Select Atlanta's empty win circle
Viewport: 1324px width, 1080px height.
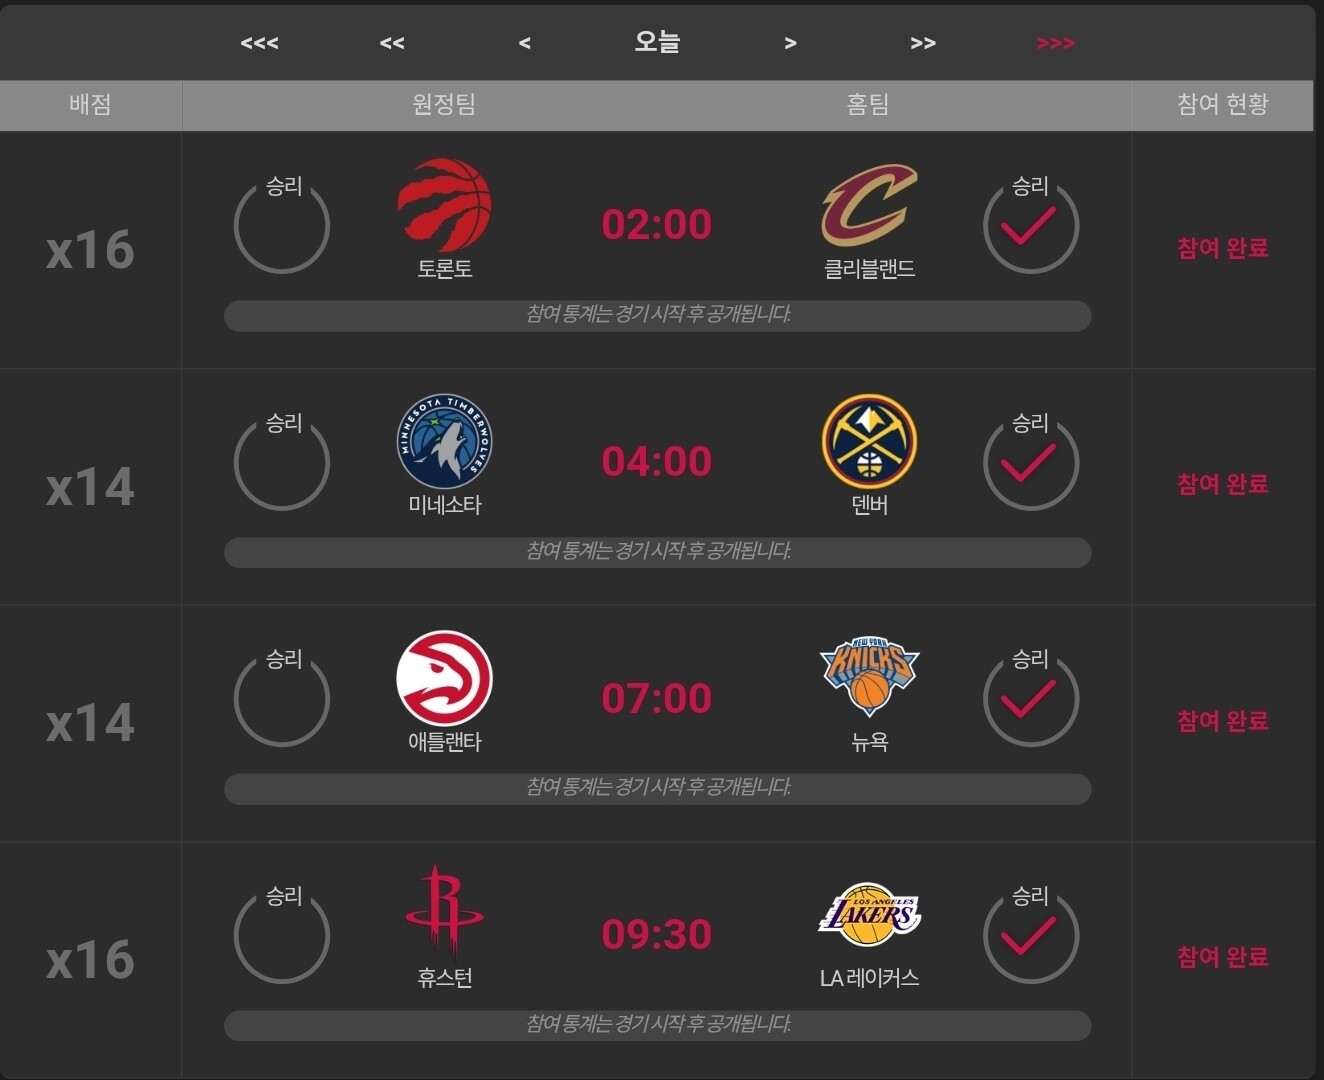tap(282, 699)
